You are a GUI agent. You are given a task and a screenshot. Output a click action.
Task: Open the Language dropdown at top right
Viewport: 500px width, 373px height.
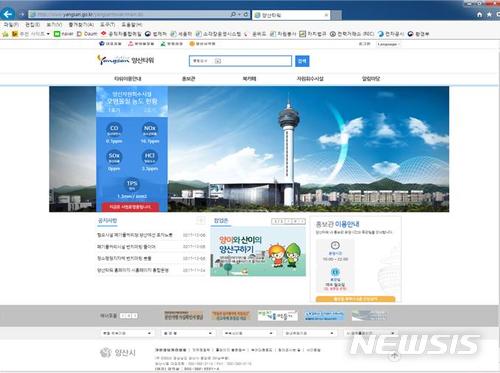click(x=388, y=44)
